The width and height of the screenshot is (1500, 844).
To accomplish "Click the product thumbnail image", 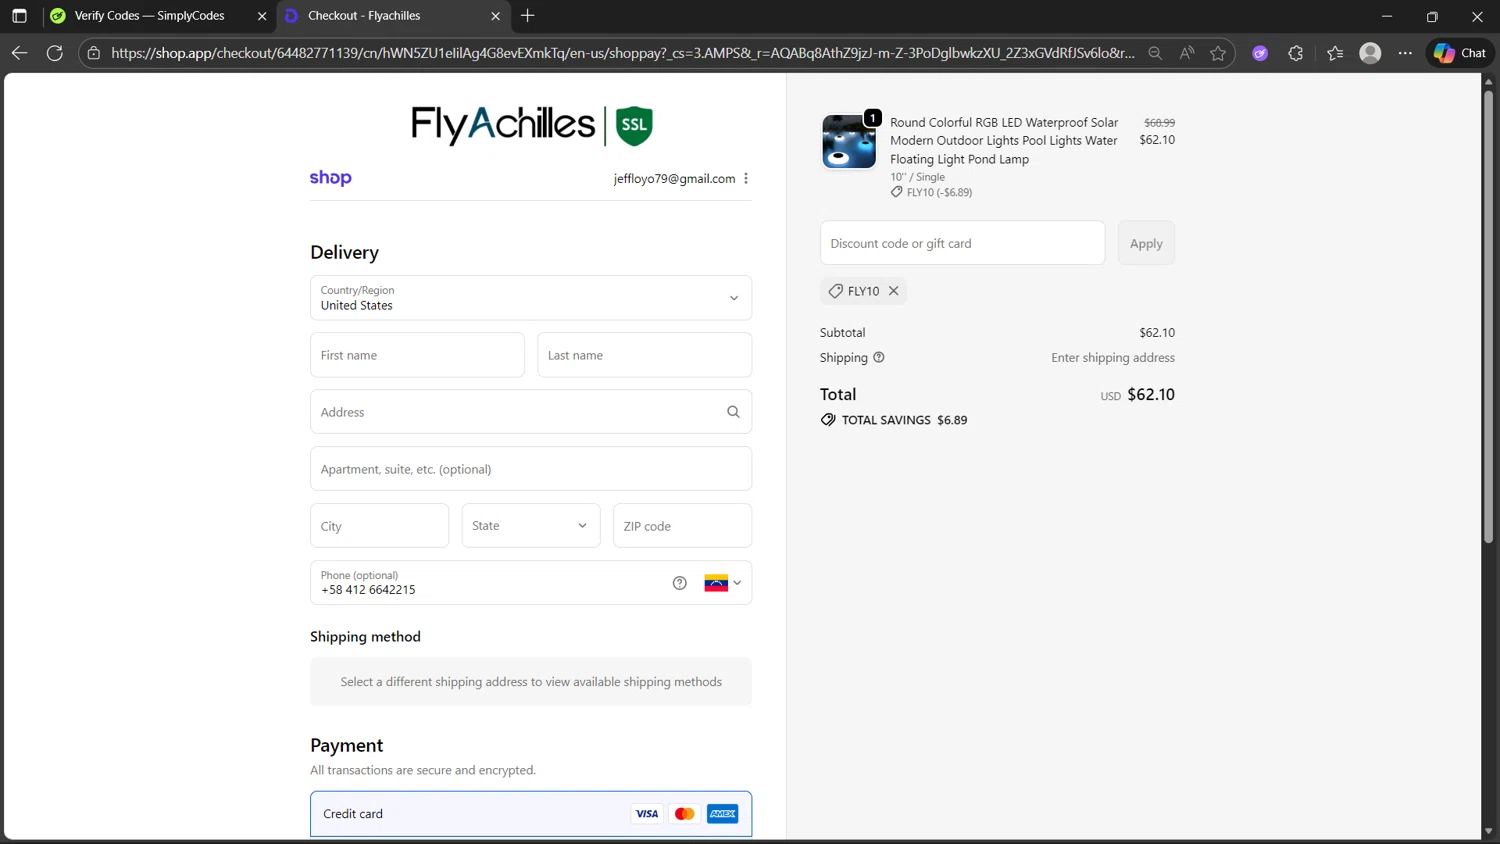I will [x=849, y=141].
